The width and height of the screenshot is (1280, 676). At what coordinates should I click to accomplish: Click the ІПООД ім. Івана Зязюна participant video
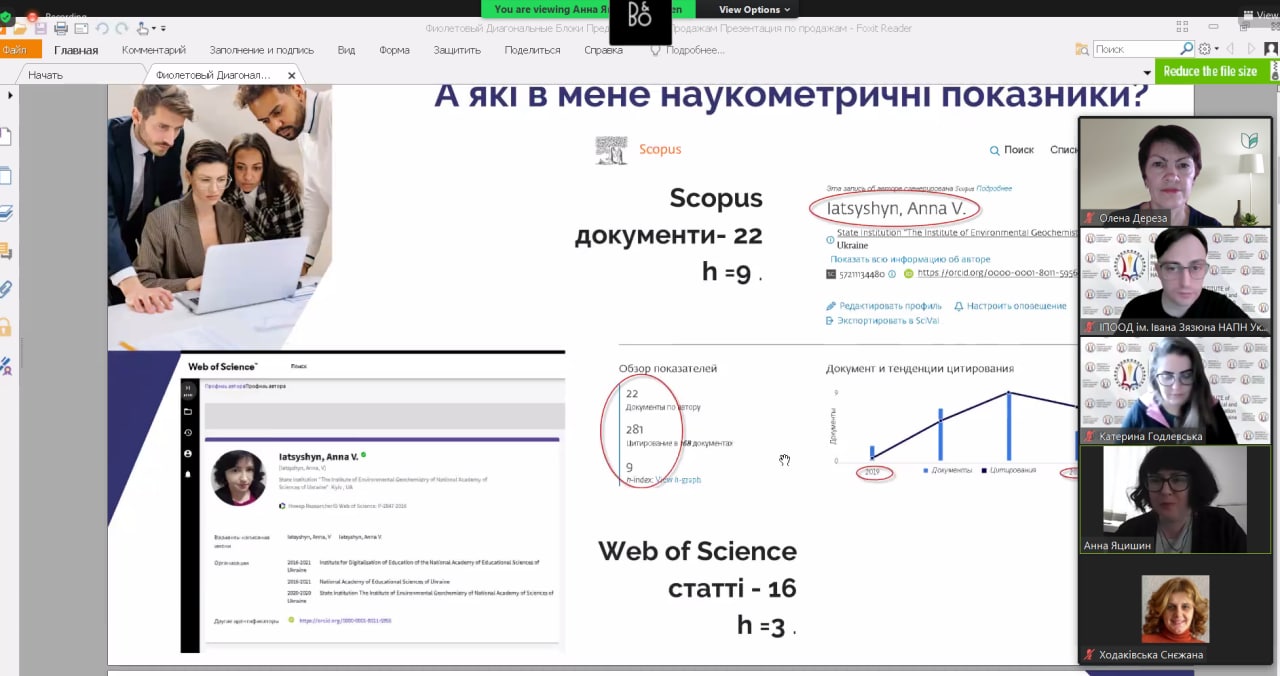tap(1175, 281)
